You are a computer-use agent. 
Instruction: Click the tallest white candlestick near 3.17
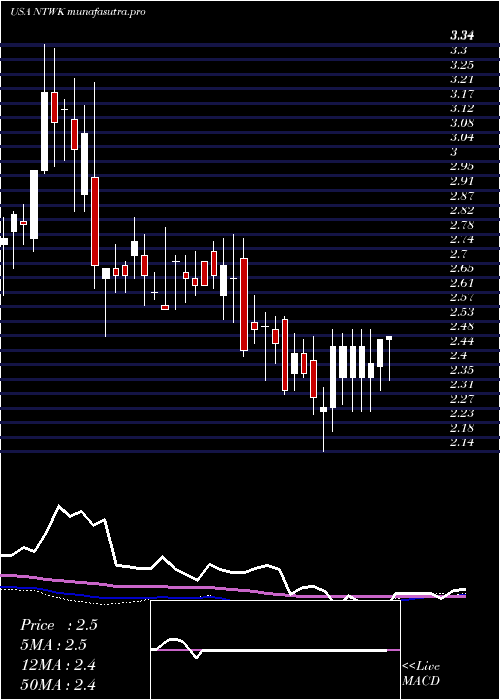click(44, 131)
